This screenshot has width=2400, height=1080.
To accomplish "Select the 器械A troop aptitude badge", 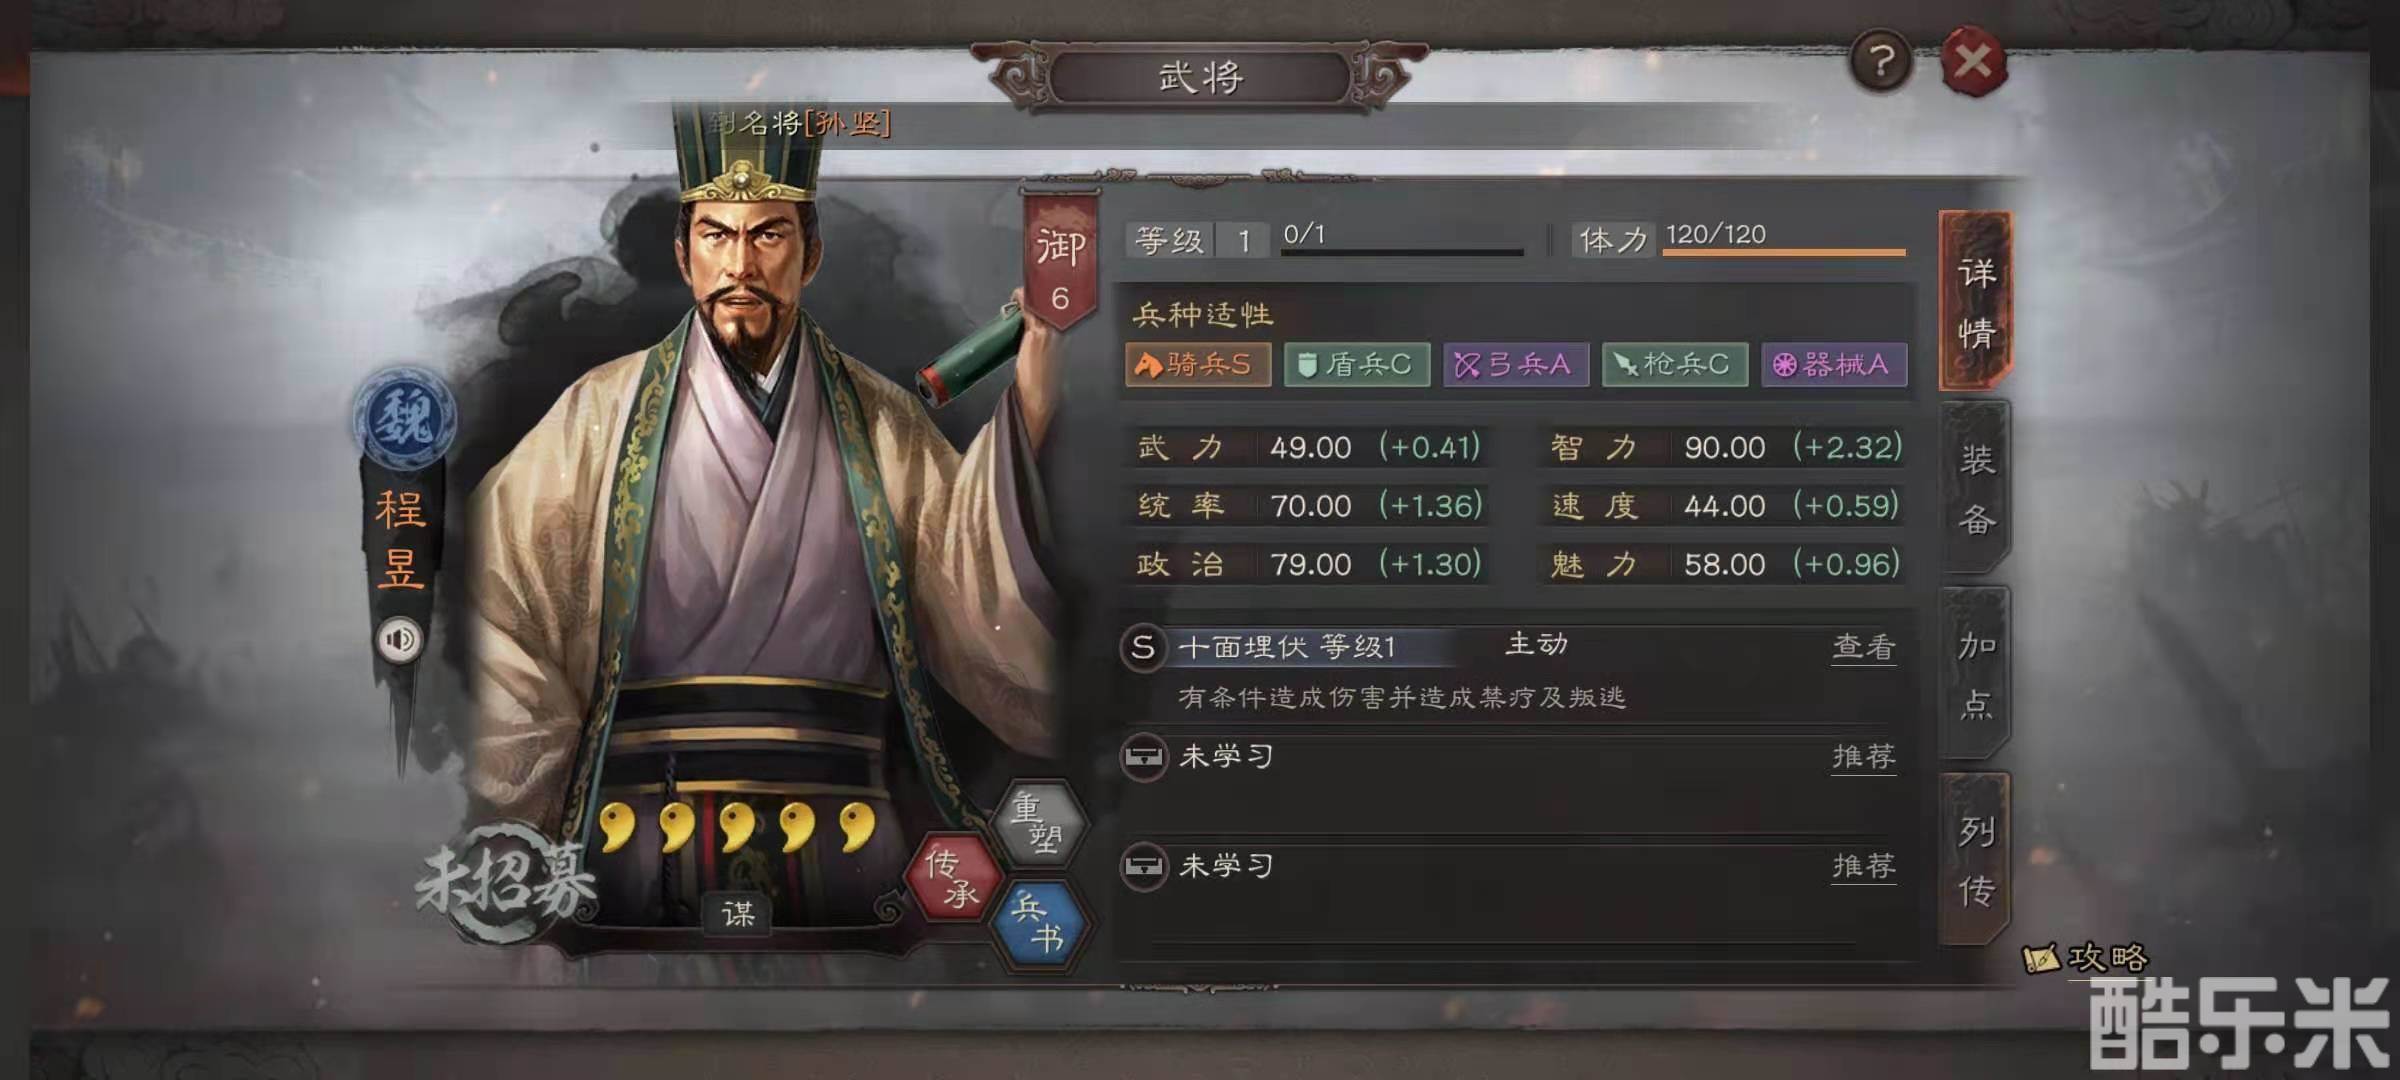I will coord(1834,365).
